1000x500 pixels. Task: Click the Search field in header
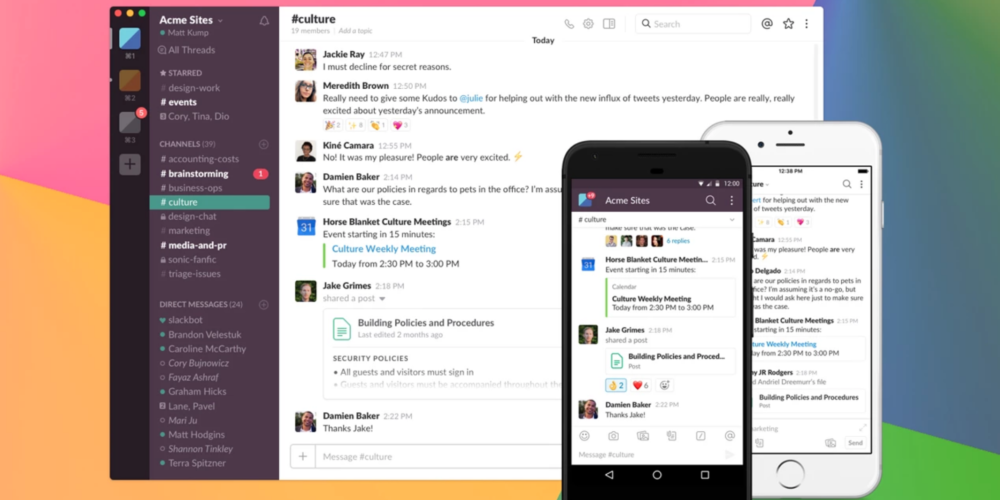click(693, 24)
